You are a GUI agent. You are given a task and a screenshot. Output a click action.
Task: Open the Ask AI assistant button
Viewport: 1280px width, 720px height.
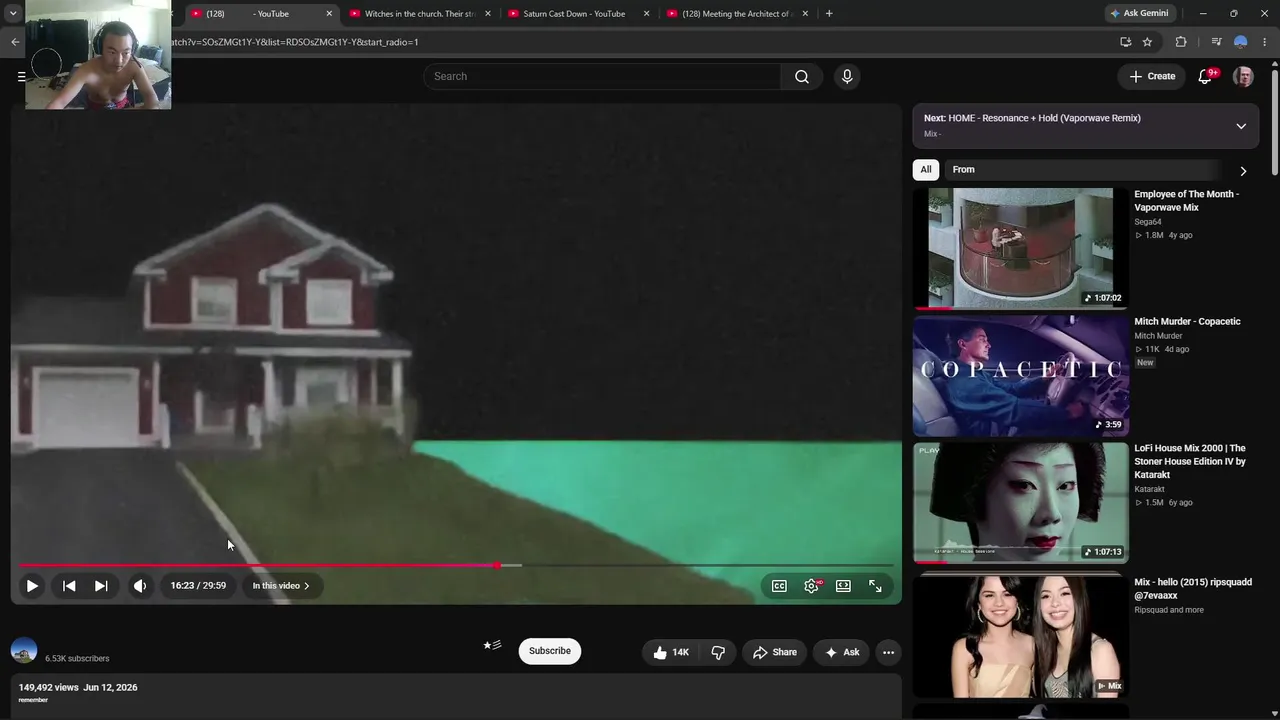[842, 652]
